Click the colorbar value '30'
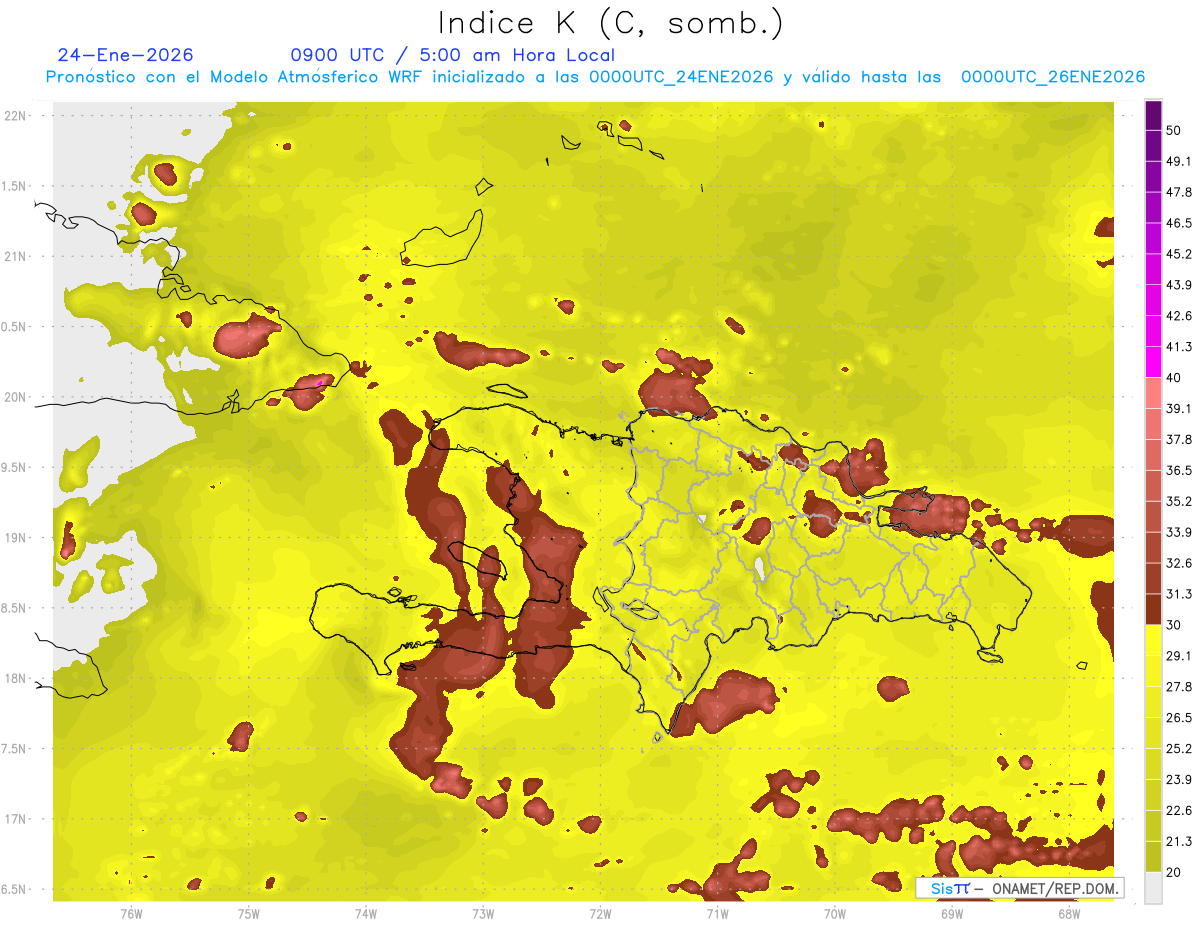 1174,625
